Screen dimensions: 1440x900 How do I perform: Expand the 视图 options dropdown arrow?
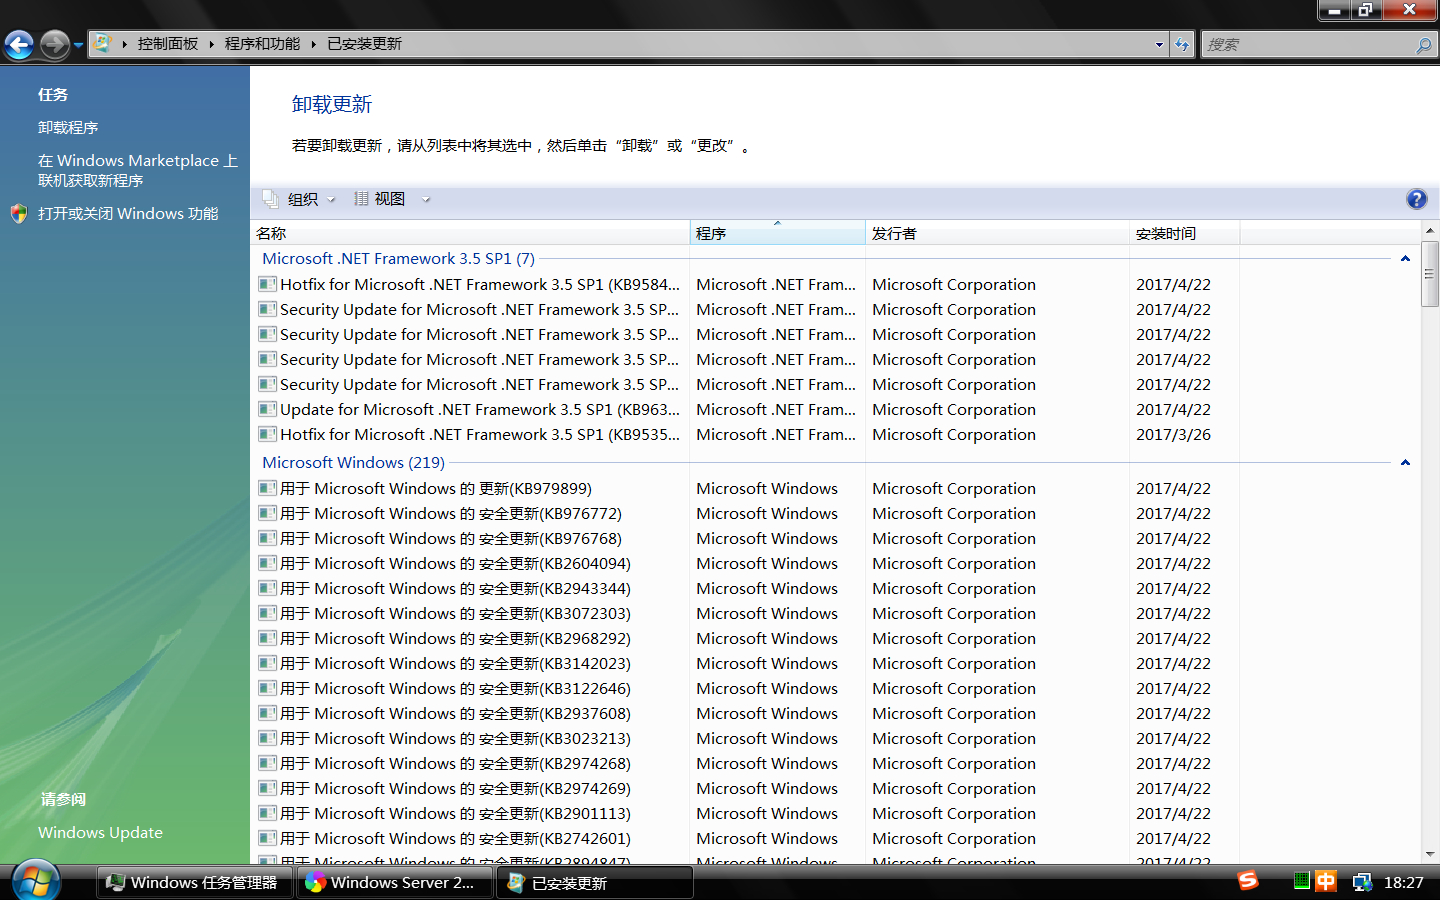click(x=426, y=199)
